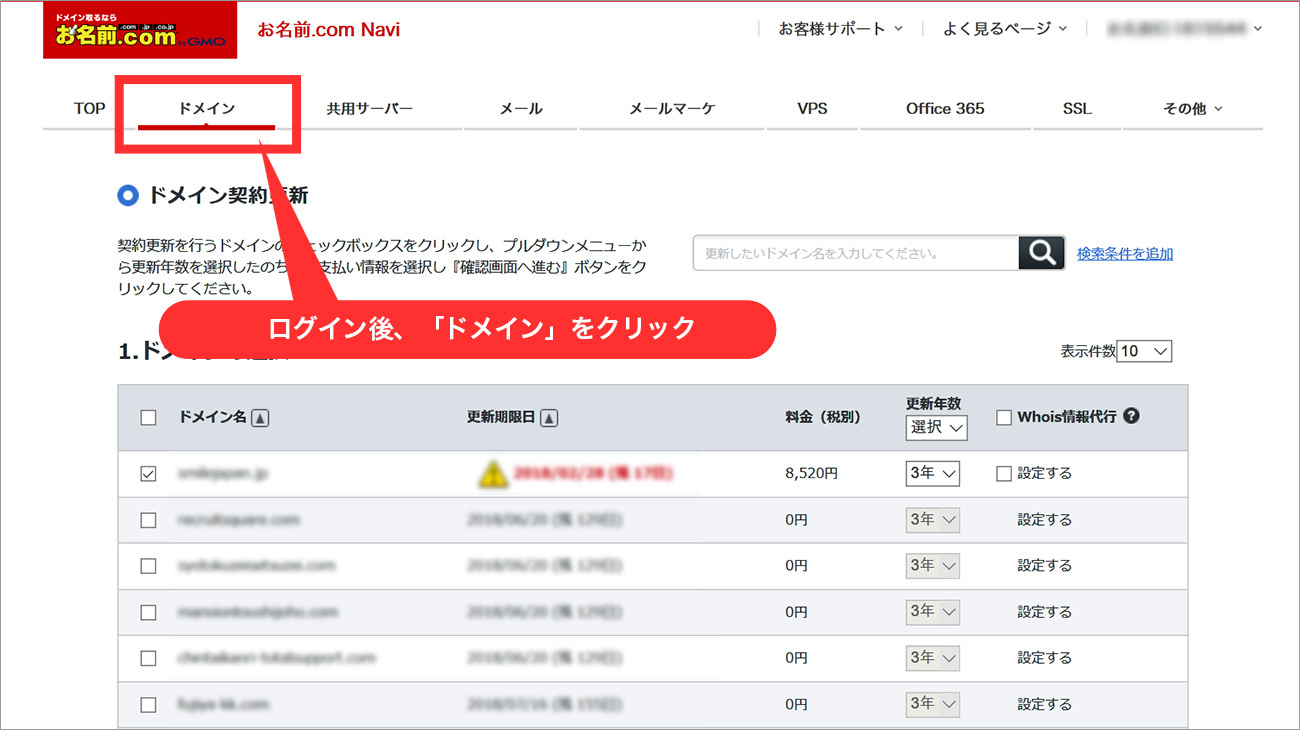The height and width of the screenshot is (730, 1300).
Task: Open the 検索条件を追加 link
Action: (x=1125, y=254)
